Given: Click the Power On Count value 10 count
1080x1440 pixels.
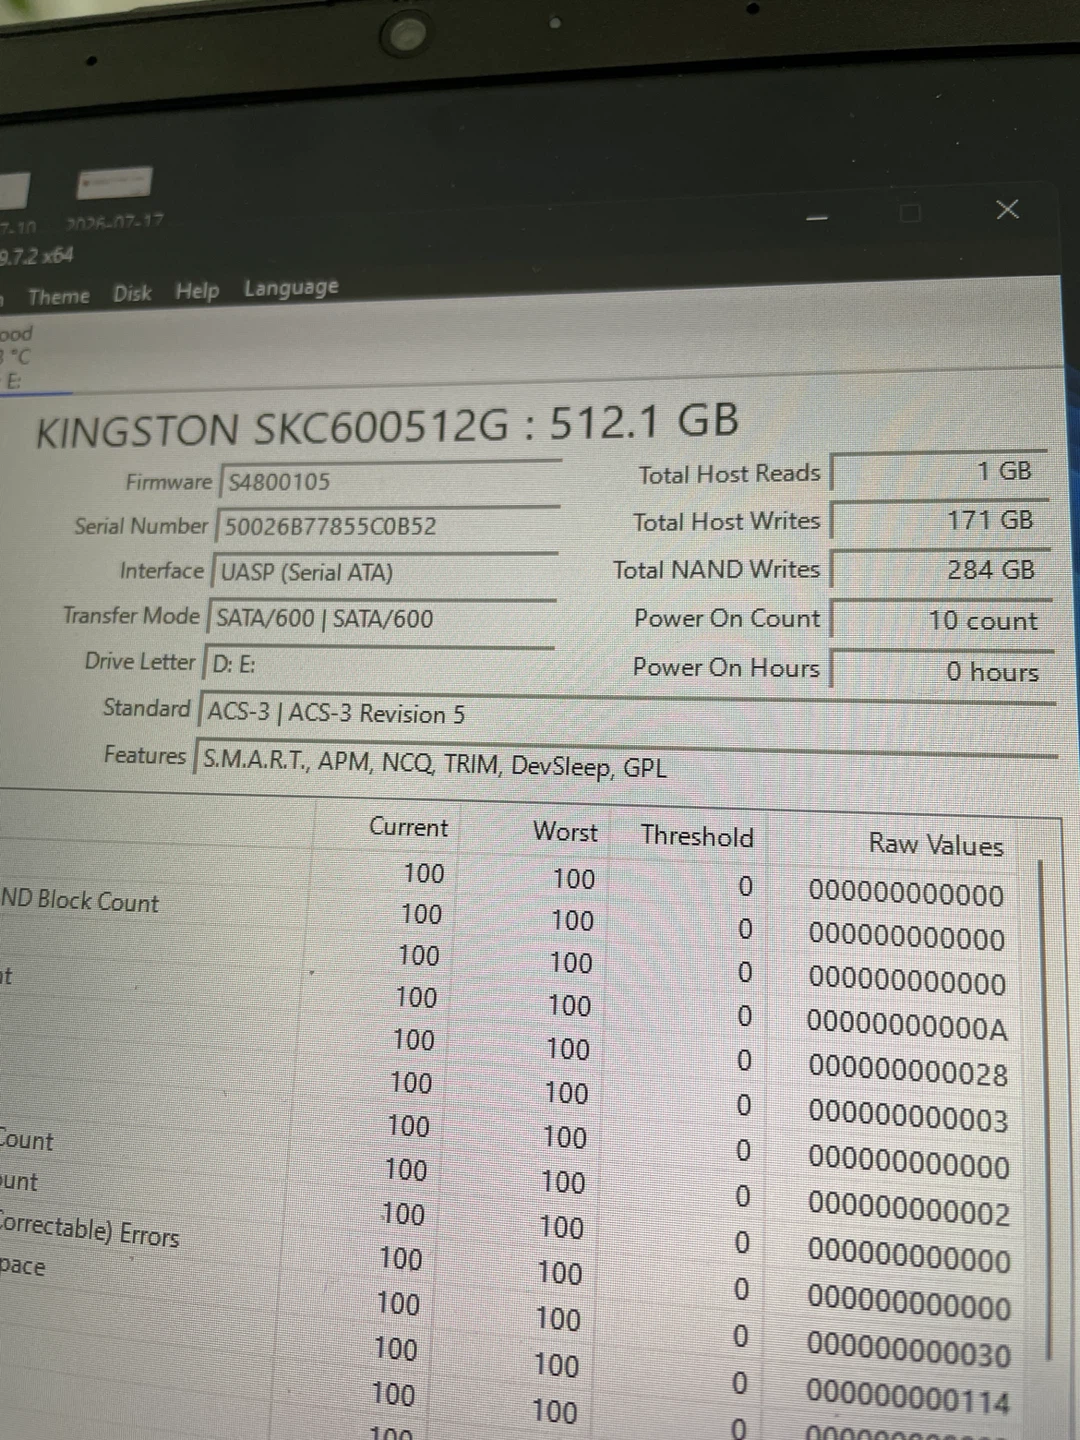Looking at the screenshot, I should (942, 621).
